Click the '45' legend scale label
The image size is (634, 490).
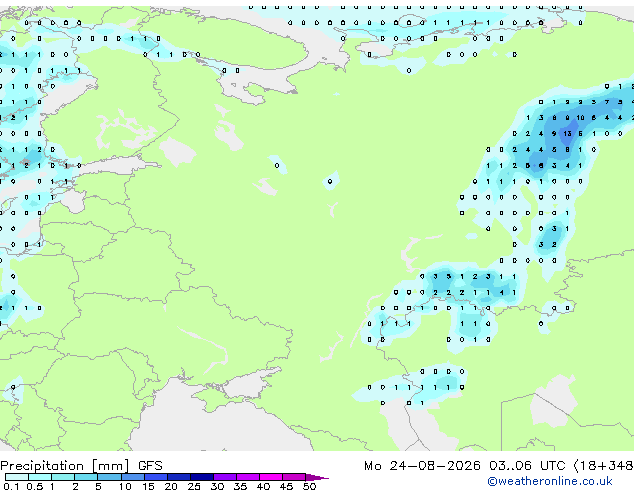[286, 486]
